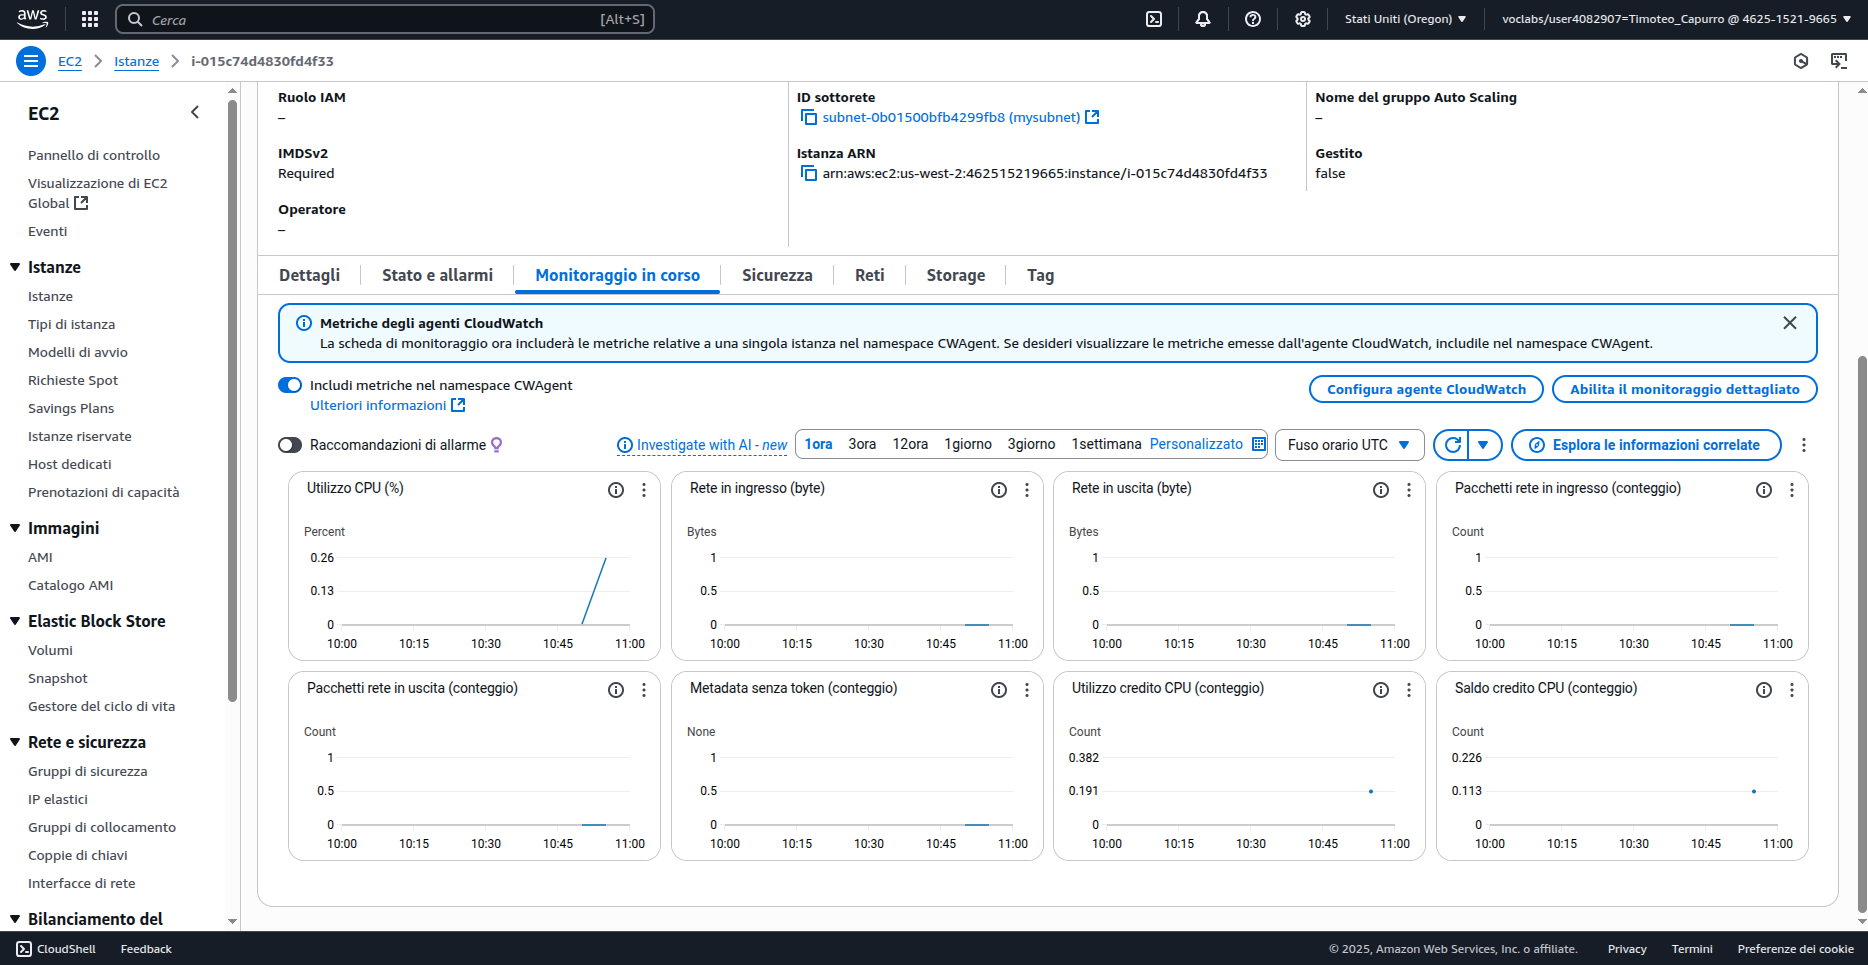Toggle the side navigation hamburger menu
The width and height of the screenshot is (1868, 965).
[31, 61]
